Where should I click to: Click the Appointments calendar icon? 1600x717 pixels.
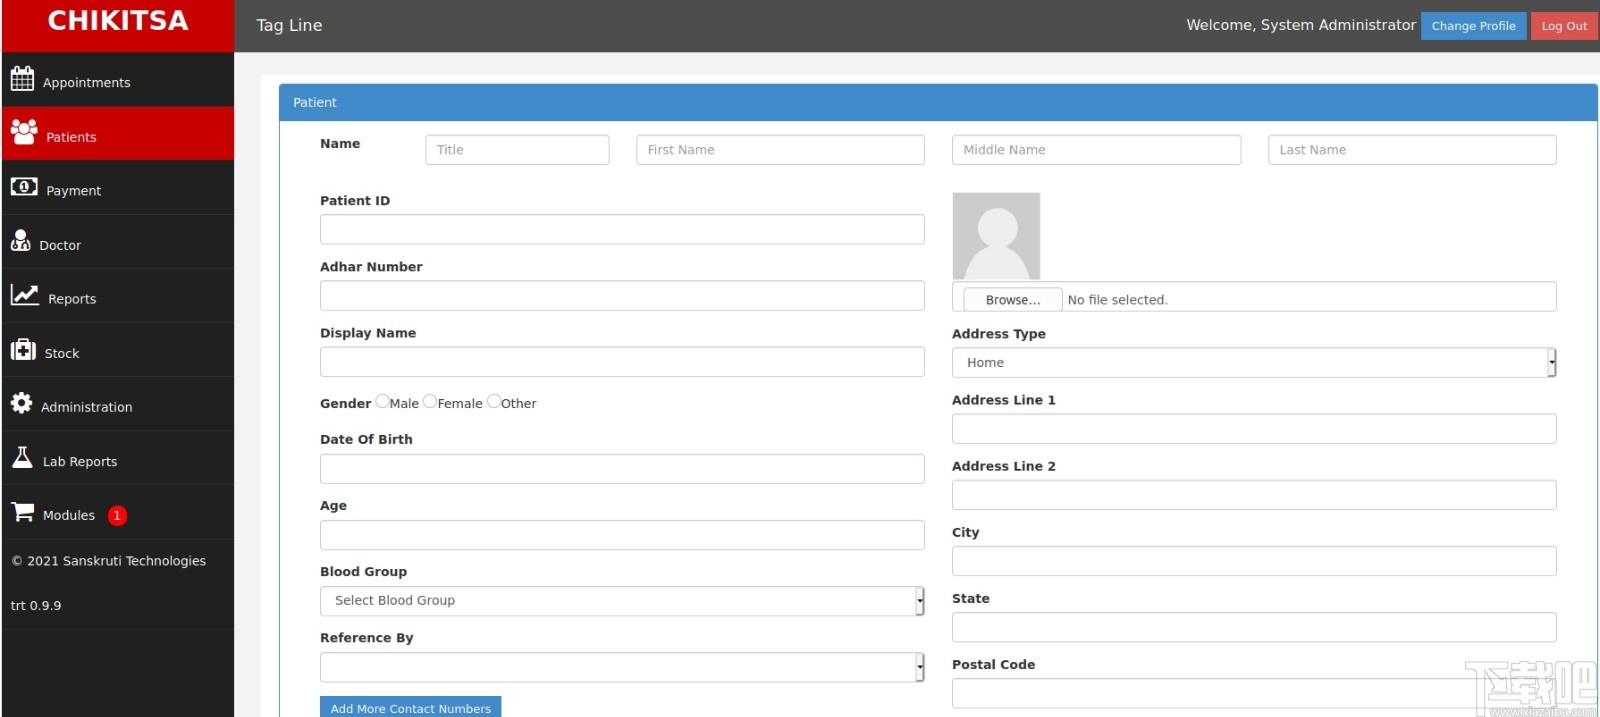coord(22,79)
